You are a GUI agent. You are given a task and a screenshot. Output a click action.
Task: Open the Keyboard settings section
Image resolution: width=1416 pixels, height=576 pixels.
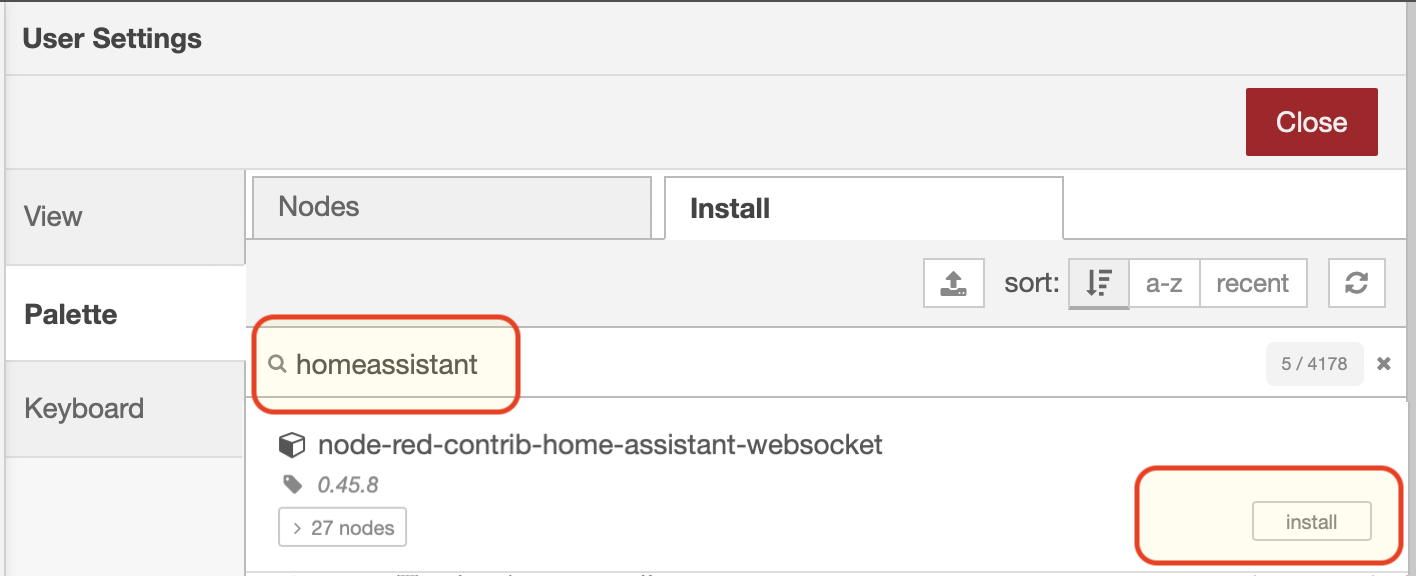point(125,409)
